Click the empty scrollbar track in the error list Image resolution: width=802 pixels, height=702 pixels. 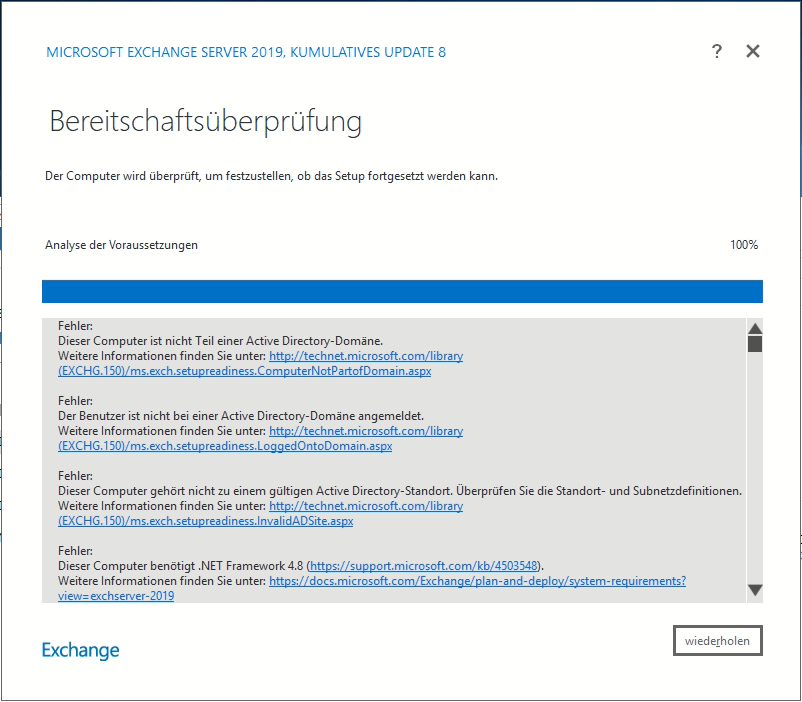pos(755,460)
